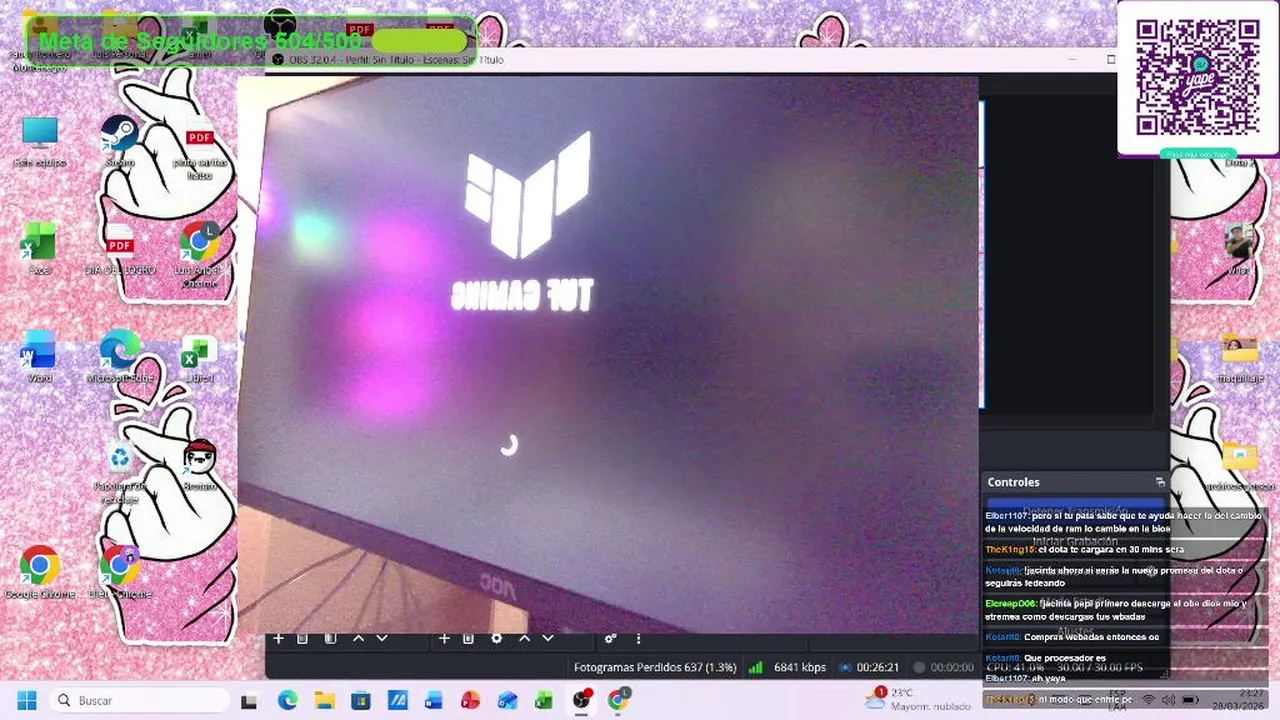
Task: Open the Microsoft Edge desktop shortcut
Action: pos(120,356)
